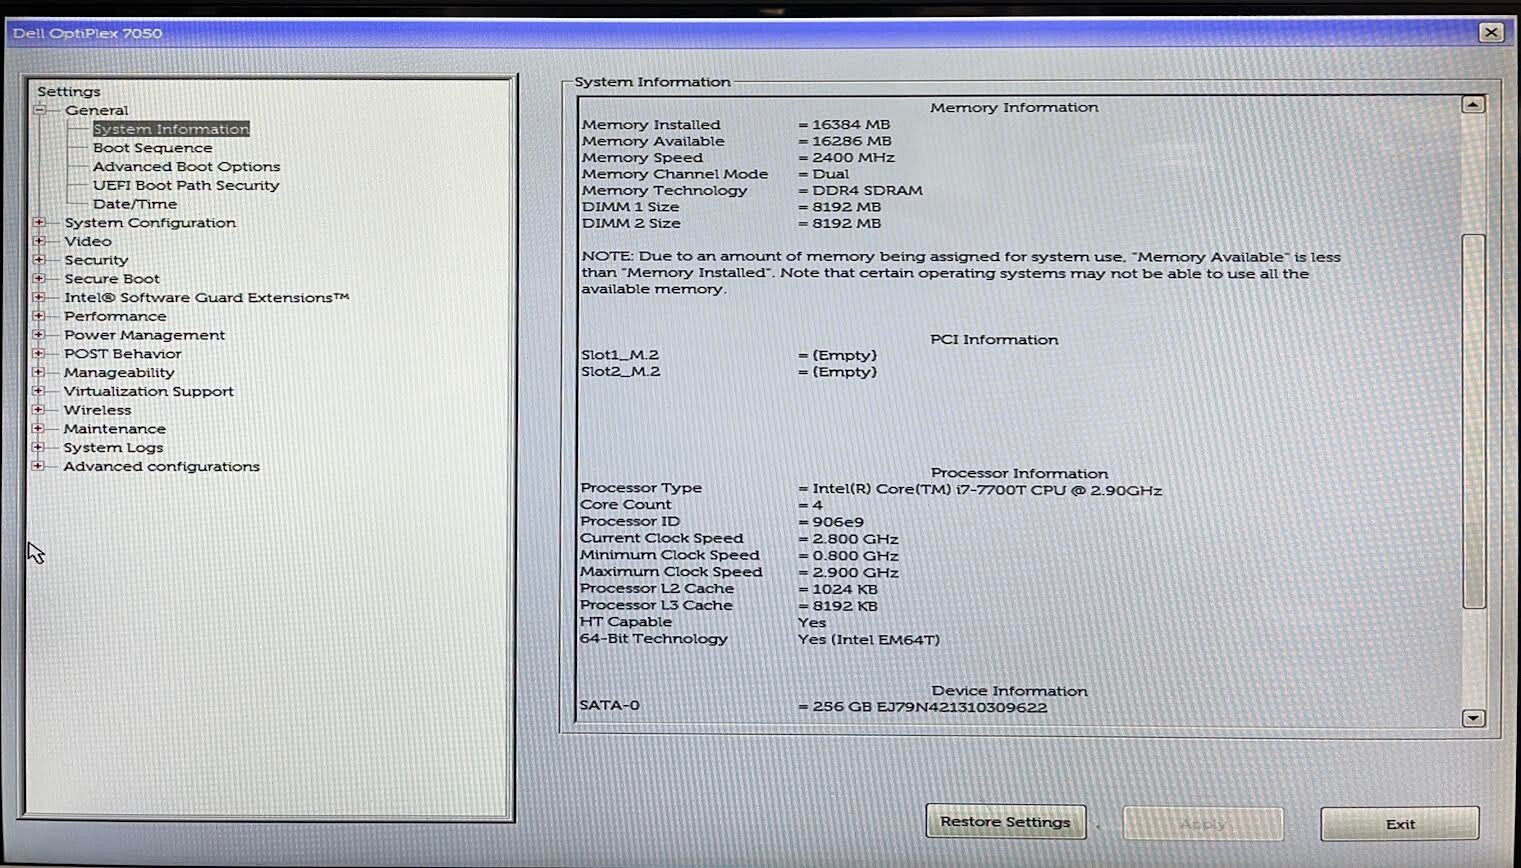Select the Secure Boot label
The width and height of the screenshot is (1521, 868).
pyautogui.click(x=112, y=279)
